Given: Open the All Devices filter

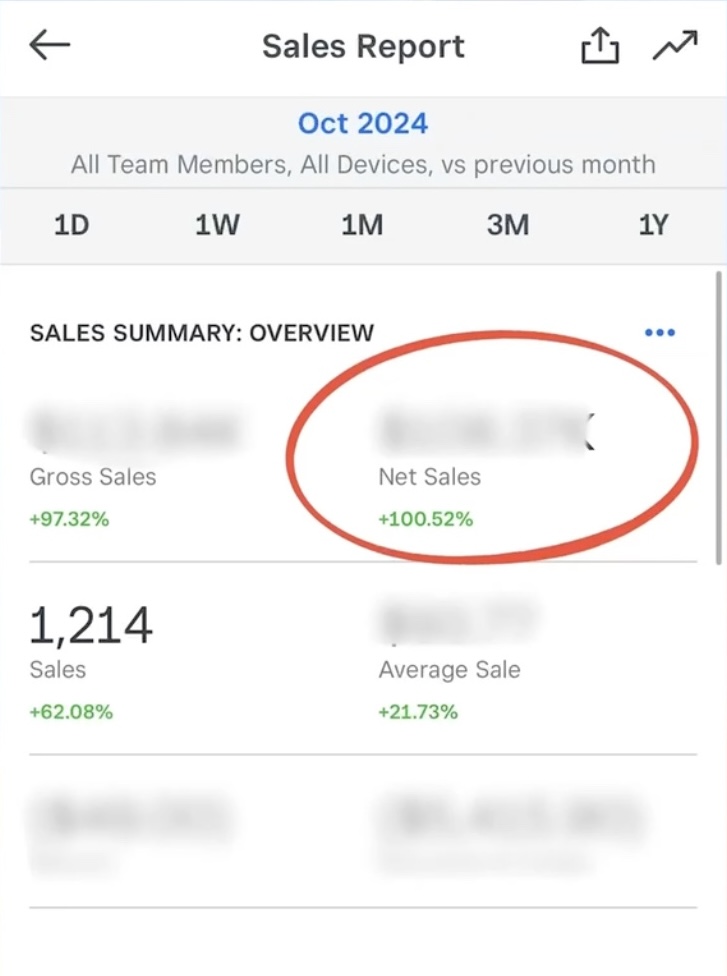Looking at the screenshot, I should click(x=354, y=164).
